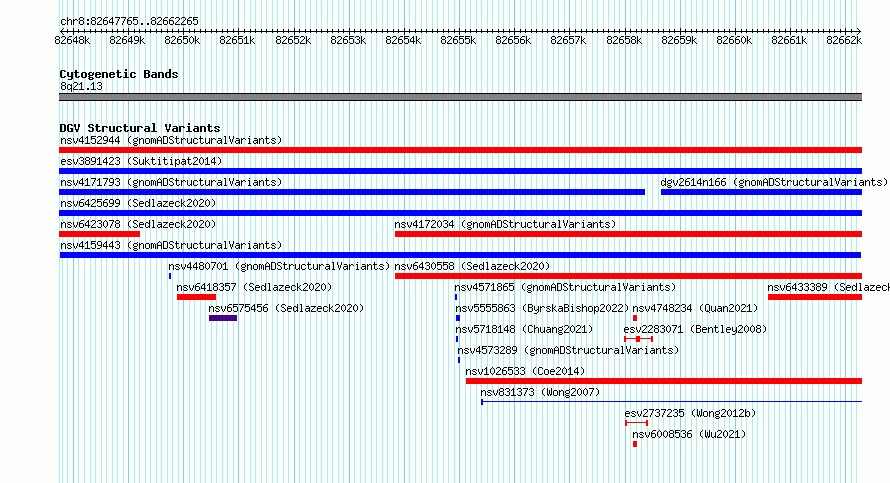
Task: Select the nsv6418357 red variant bar
Action: (x=196, y=297)
